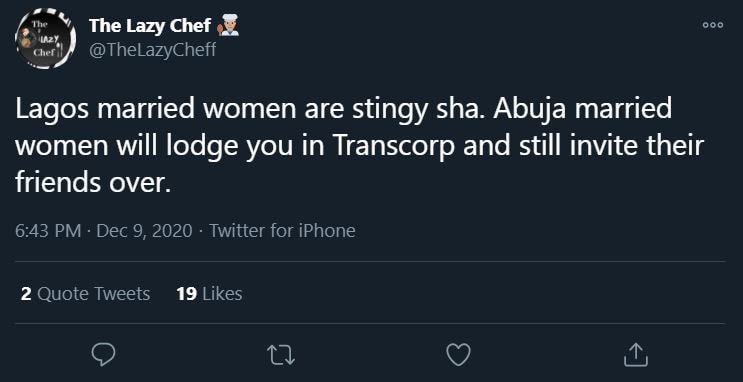Click the 6:43 PM timestamp
Screen dimensions: 743x382
[x=48, y=231]
